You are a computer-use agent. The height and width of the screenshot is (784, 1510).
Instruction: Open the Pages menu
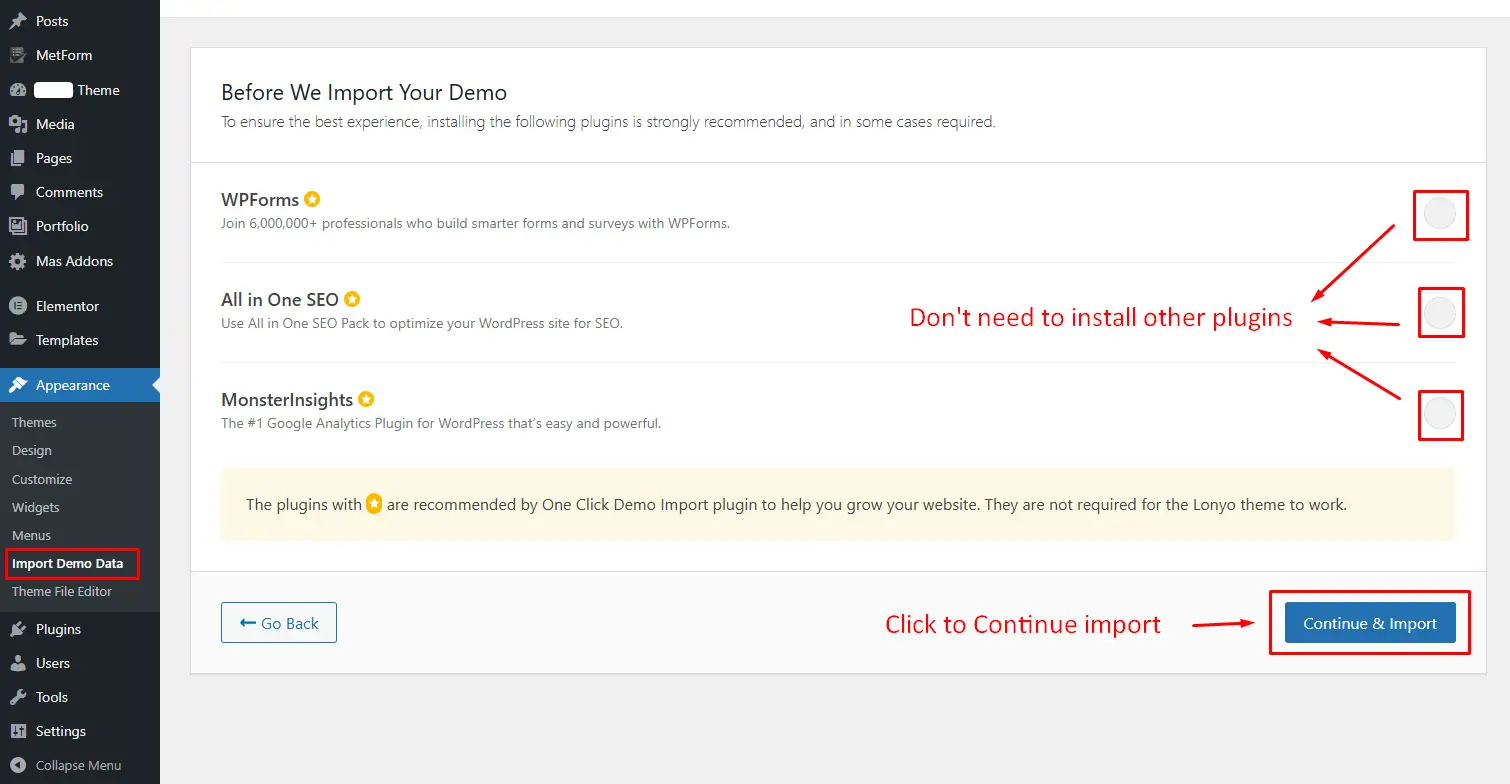coord(80,158)
